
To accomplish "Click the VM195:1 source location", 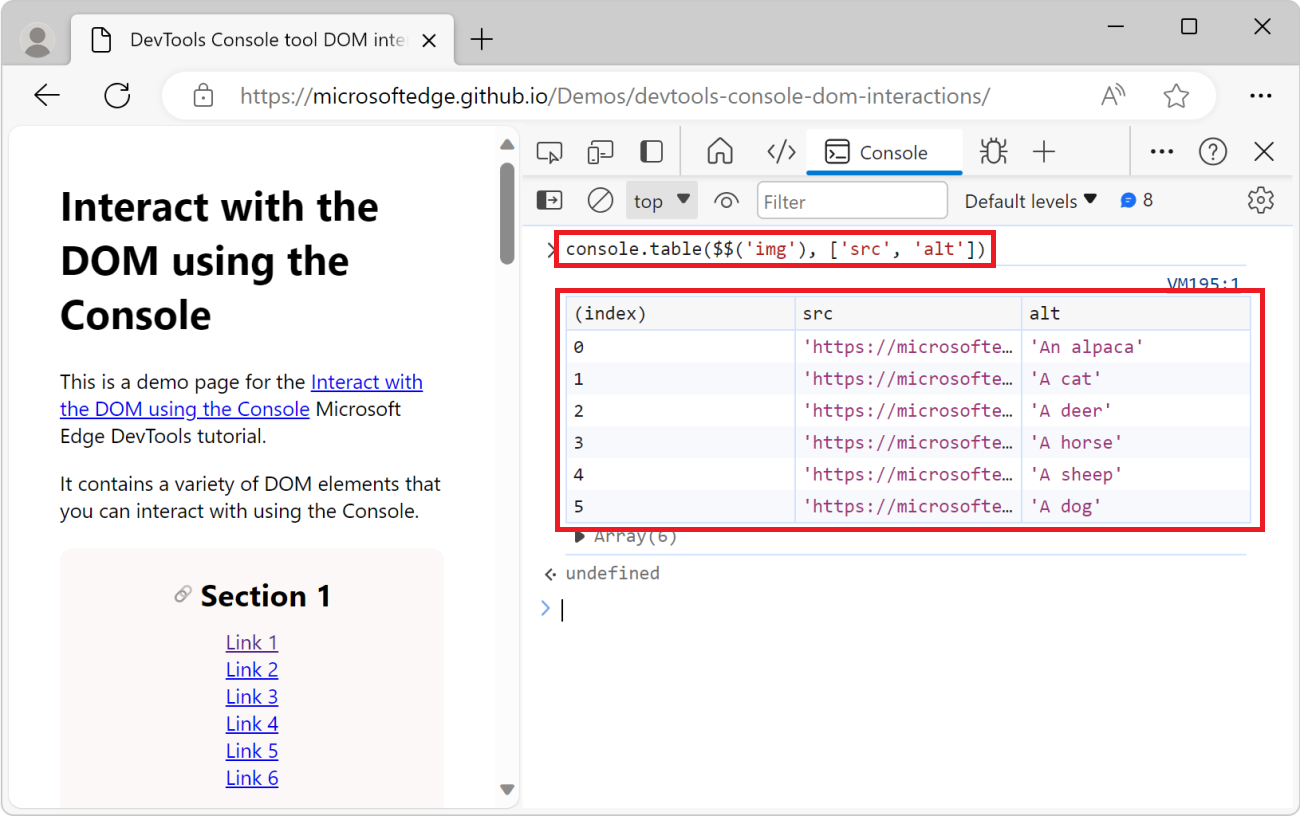I will pos(1202,283).
